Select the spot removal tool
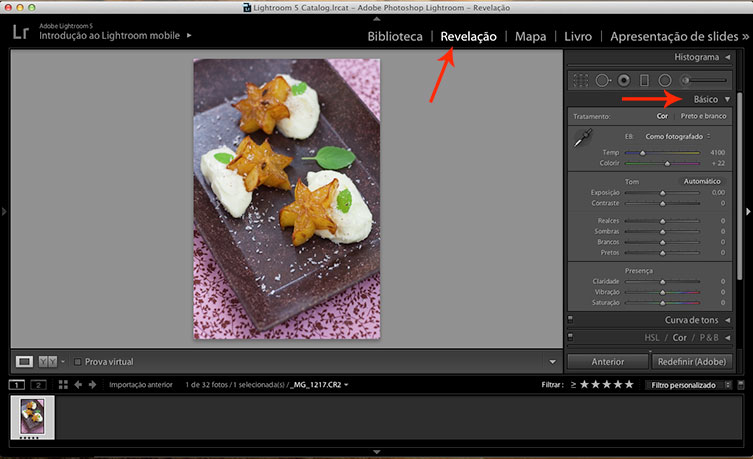 [x=602, y=79]
